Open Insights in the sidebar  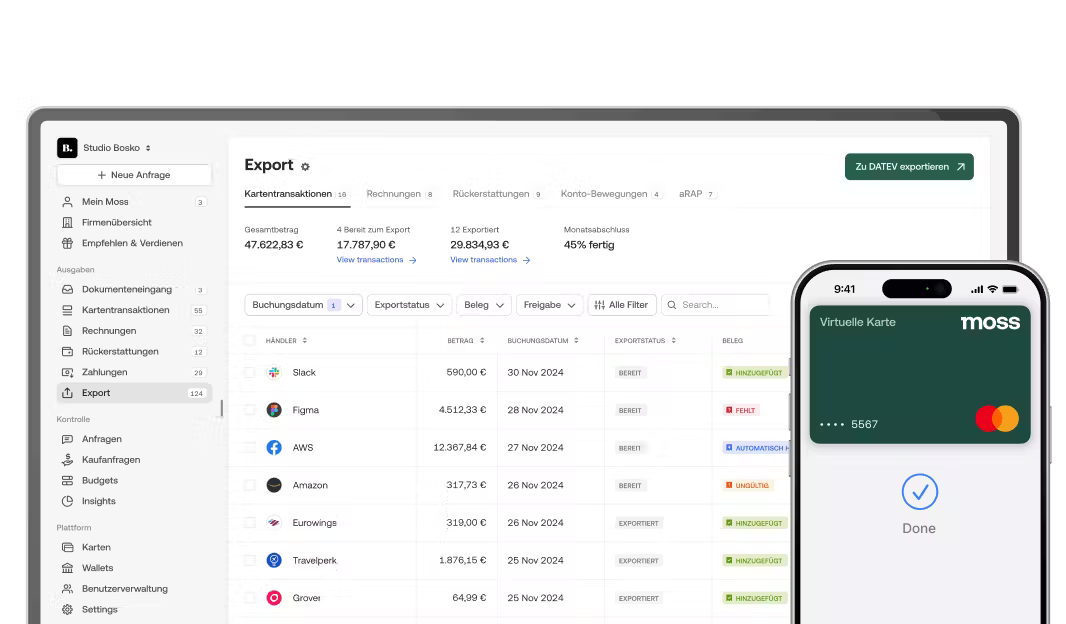tap(99, 501)
